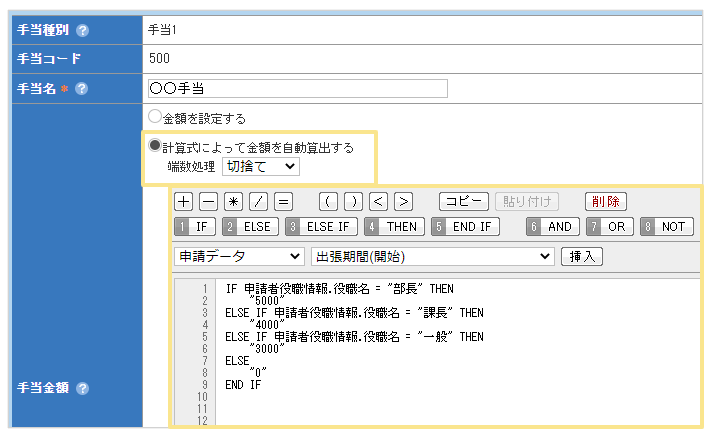Image resolution: width=714 pixels, height=446 pixels.
Task: Insert the plus operator
Action: click(x=184, y=202)
